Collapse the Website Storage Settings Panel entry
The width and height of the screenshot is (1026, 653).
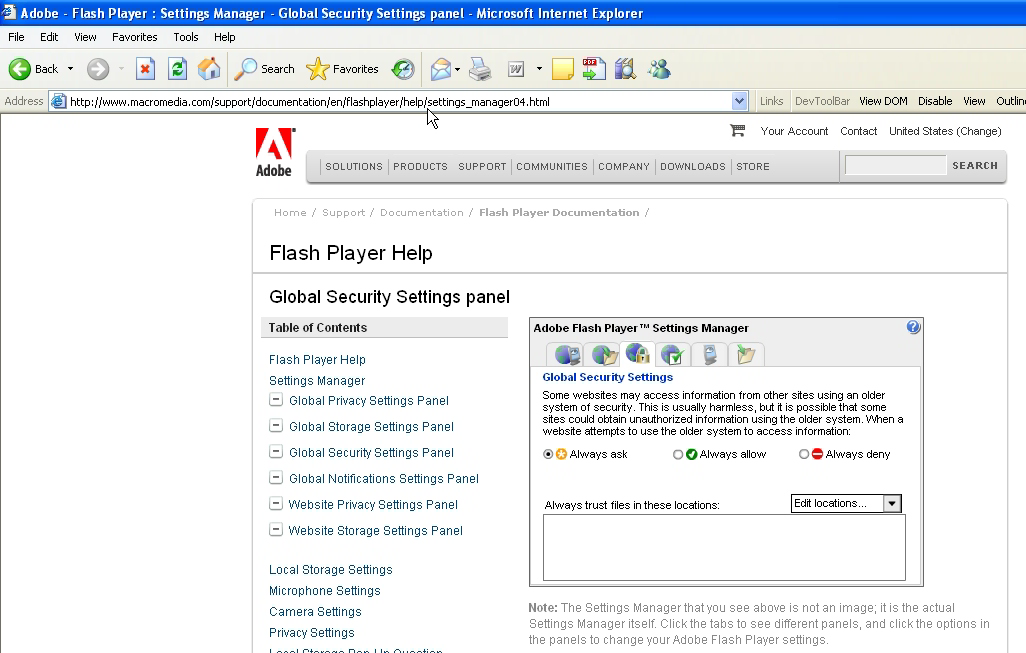point(276,530)
